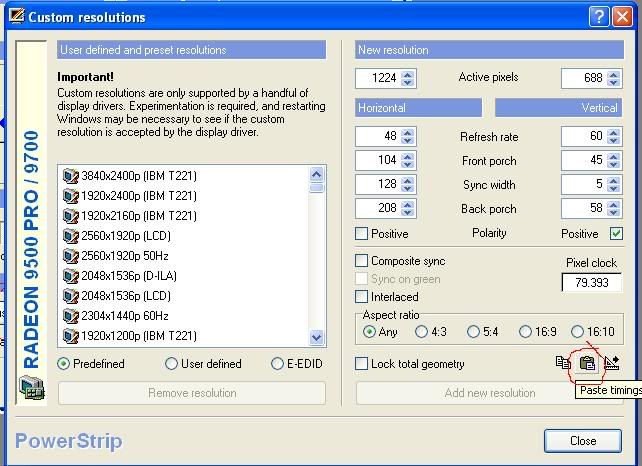Click the ruler icon right of Paste timings

tap(612, 362)
